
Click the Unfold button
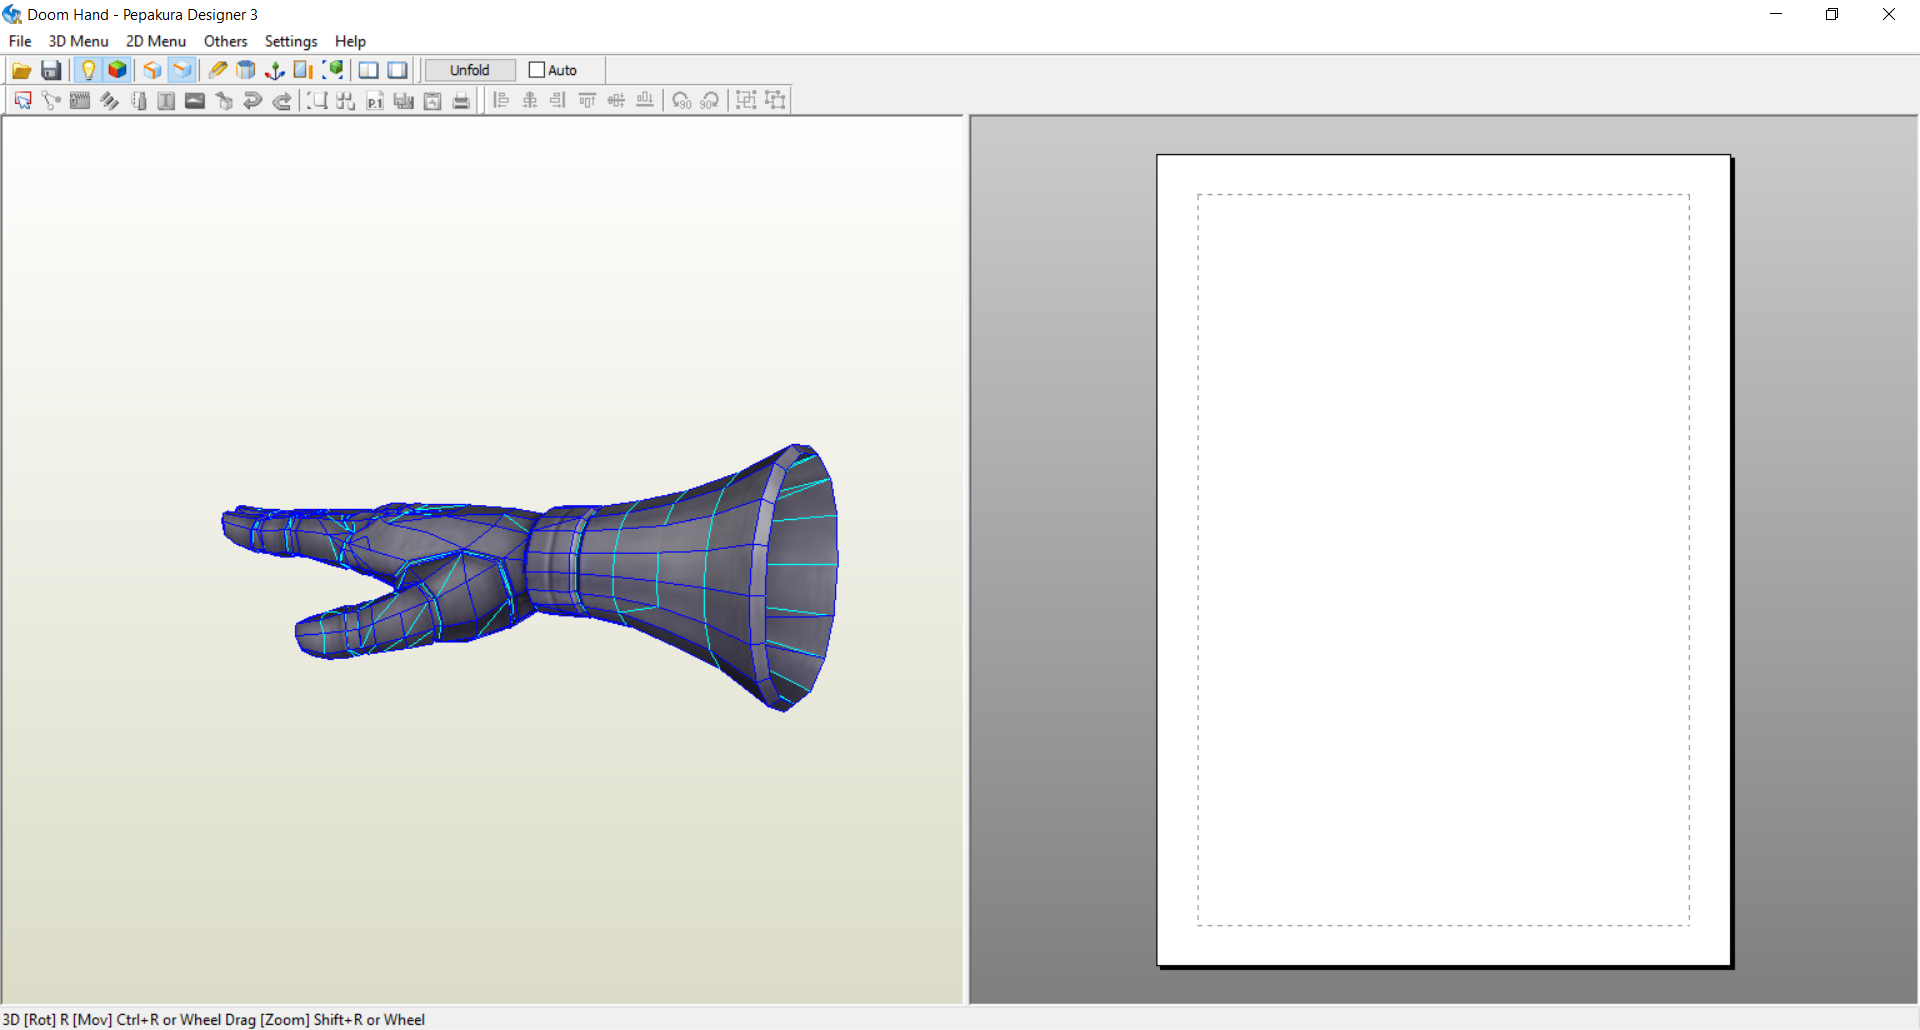click(x=470, y=70)
